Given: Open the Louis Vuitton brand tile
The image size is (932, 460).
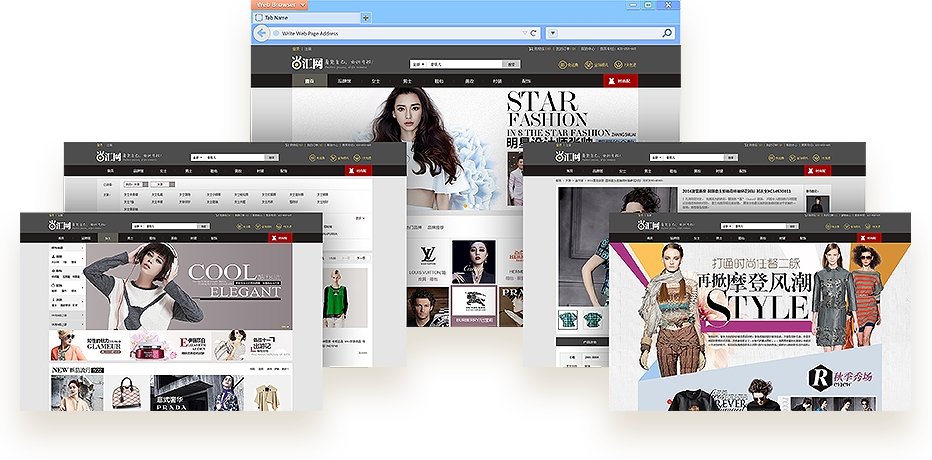Looking at the screenshot, I should click(427, 261).
